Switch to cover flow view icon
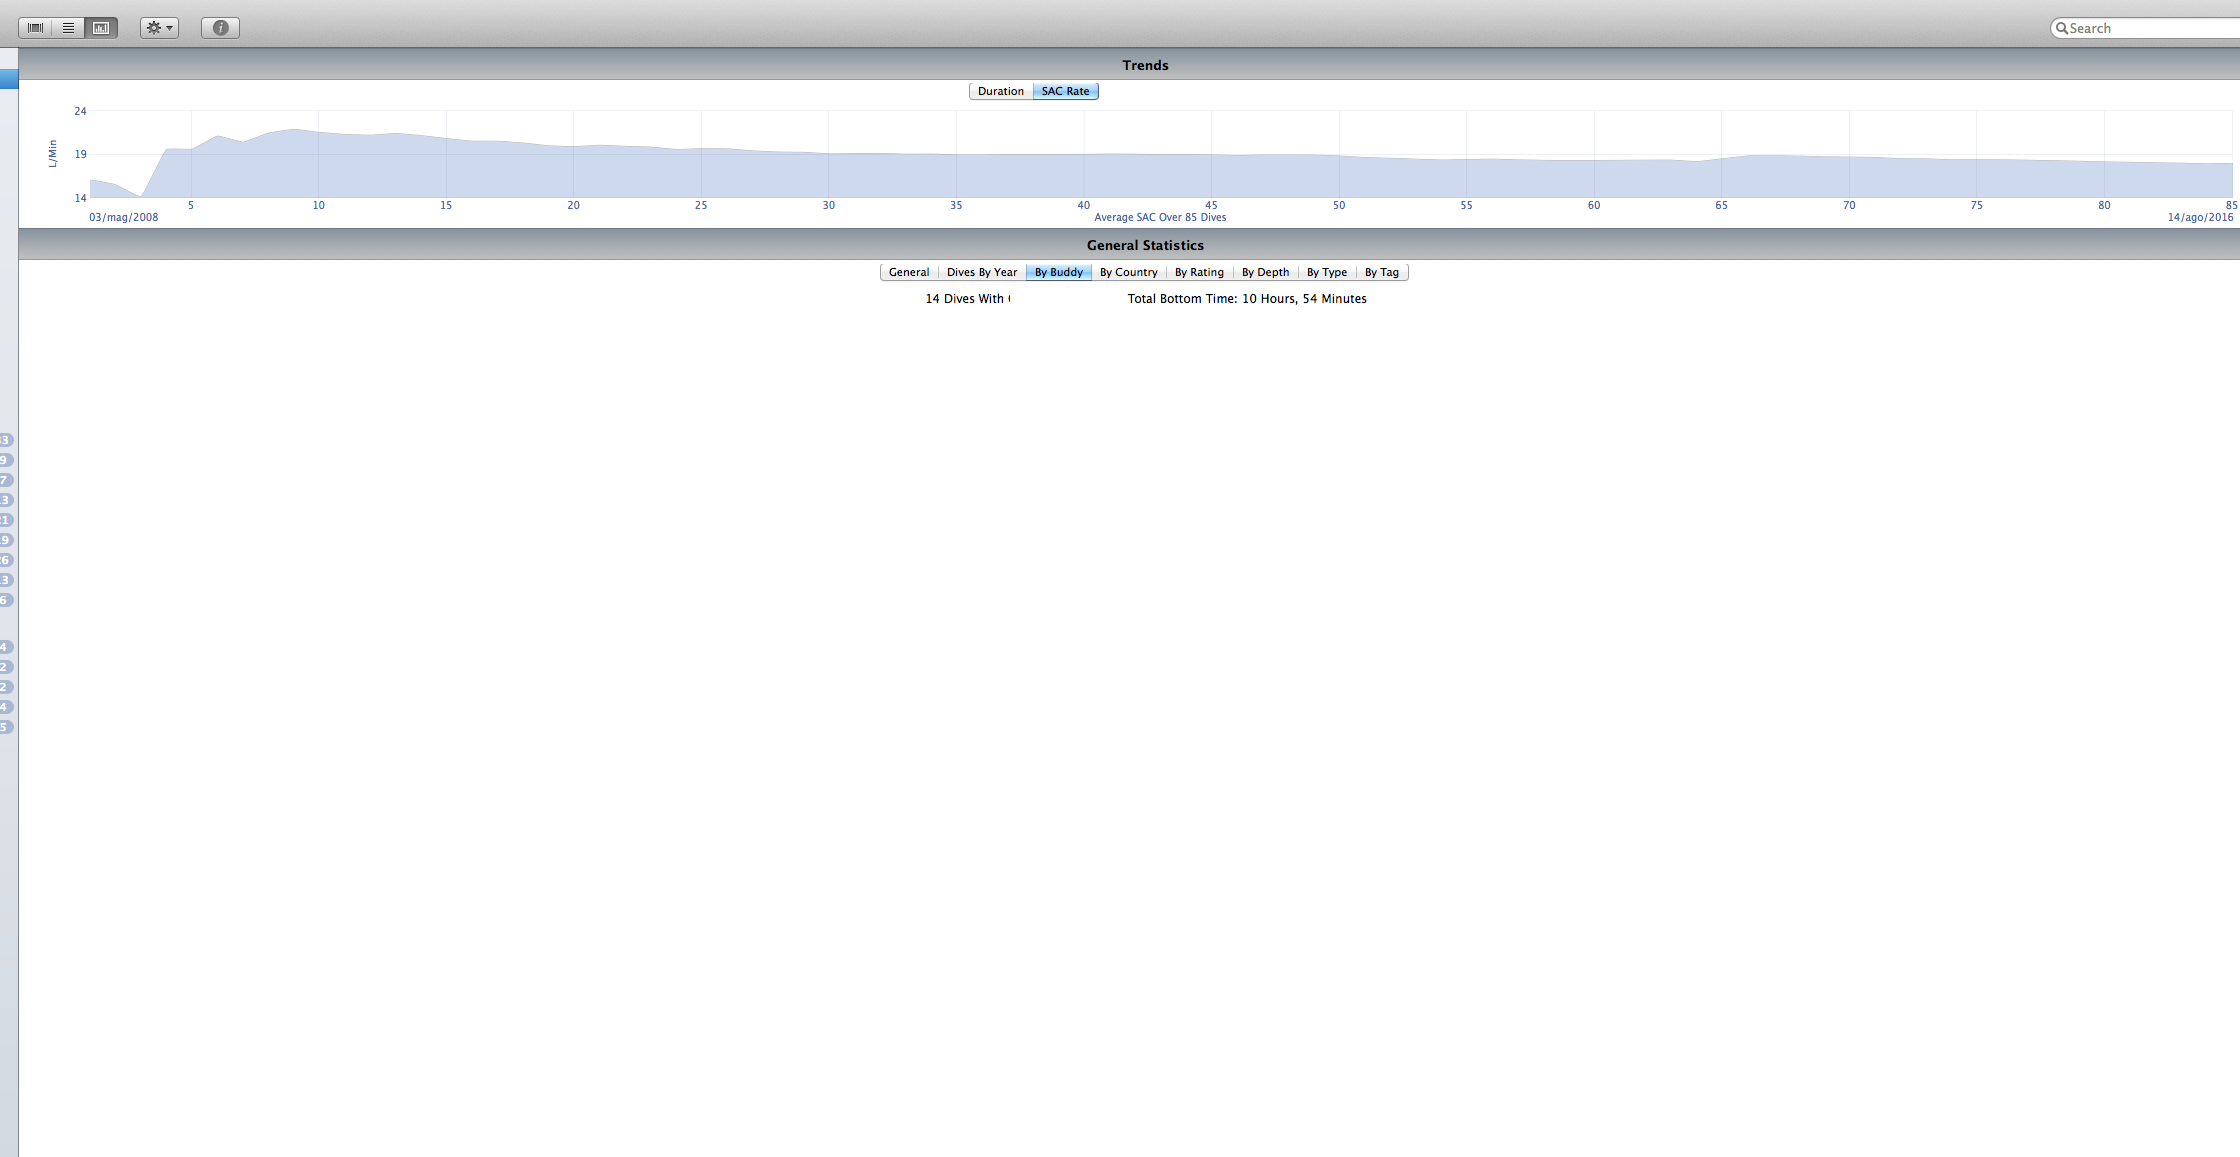Viewport: 2240px width, 1157px height. pyautogui.click(x=35, y=28)
